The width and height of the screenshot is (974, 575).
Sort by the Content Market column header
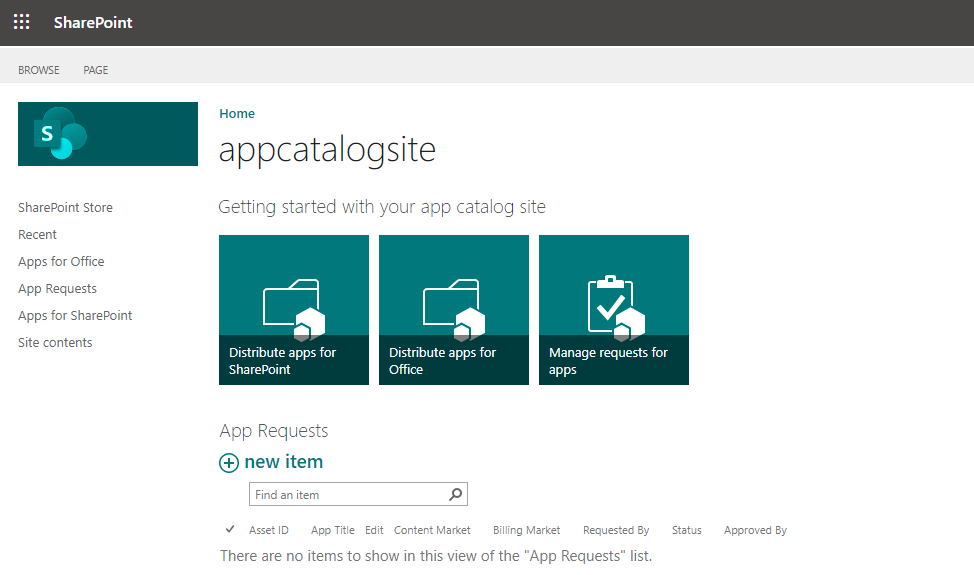(432, 530)
